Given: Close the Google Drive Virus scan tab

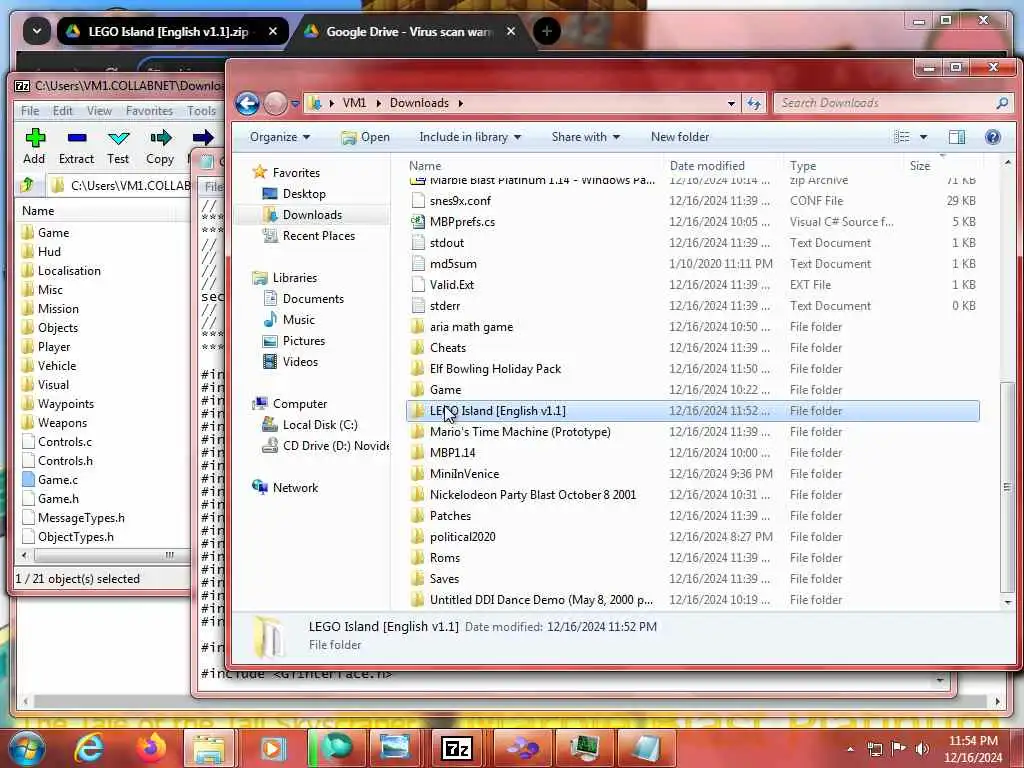Looking at the screenshot, I should (511, 31).
